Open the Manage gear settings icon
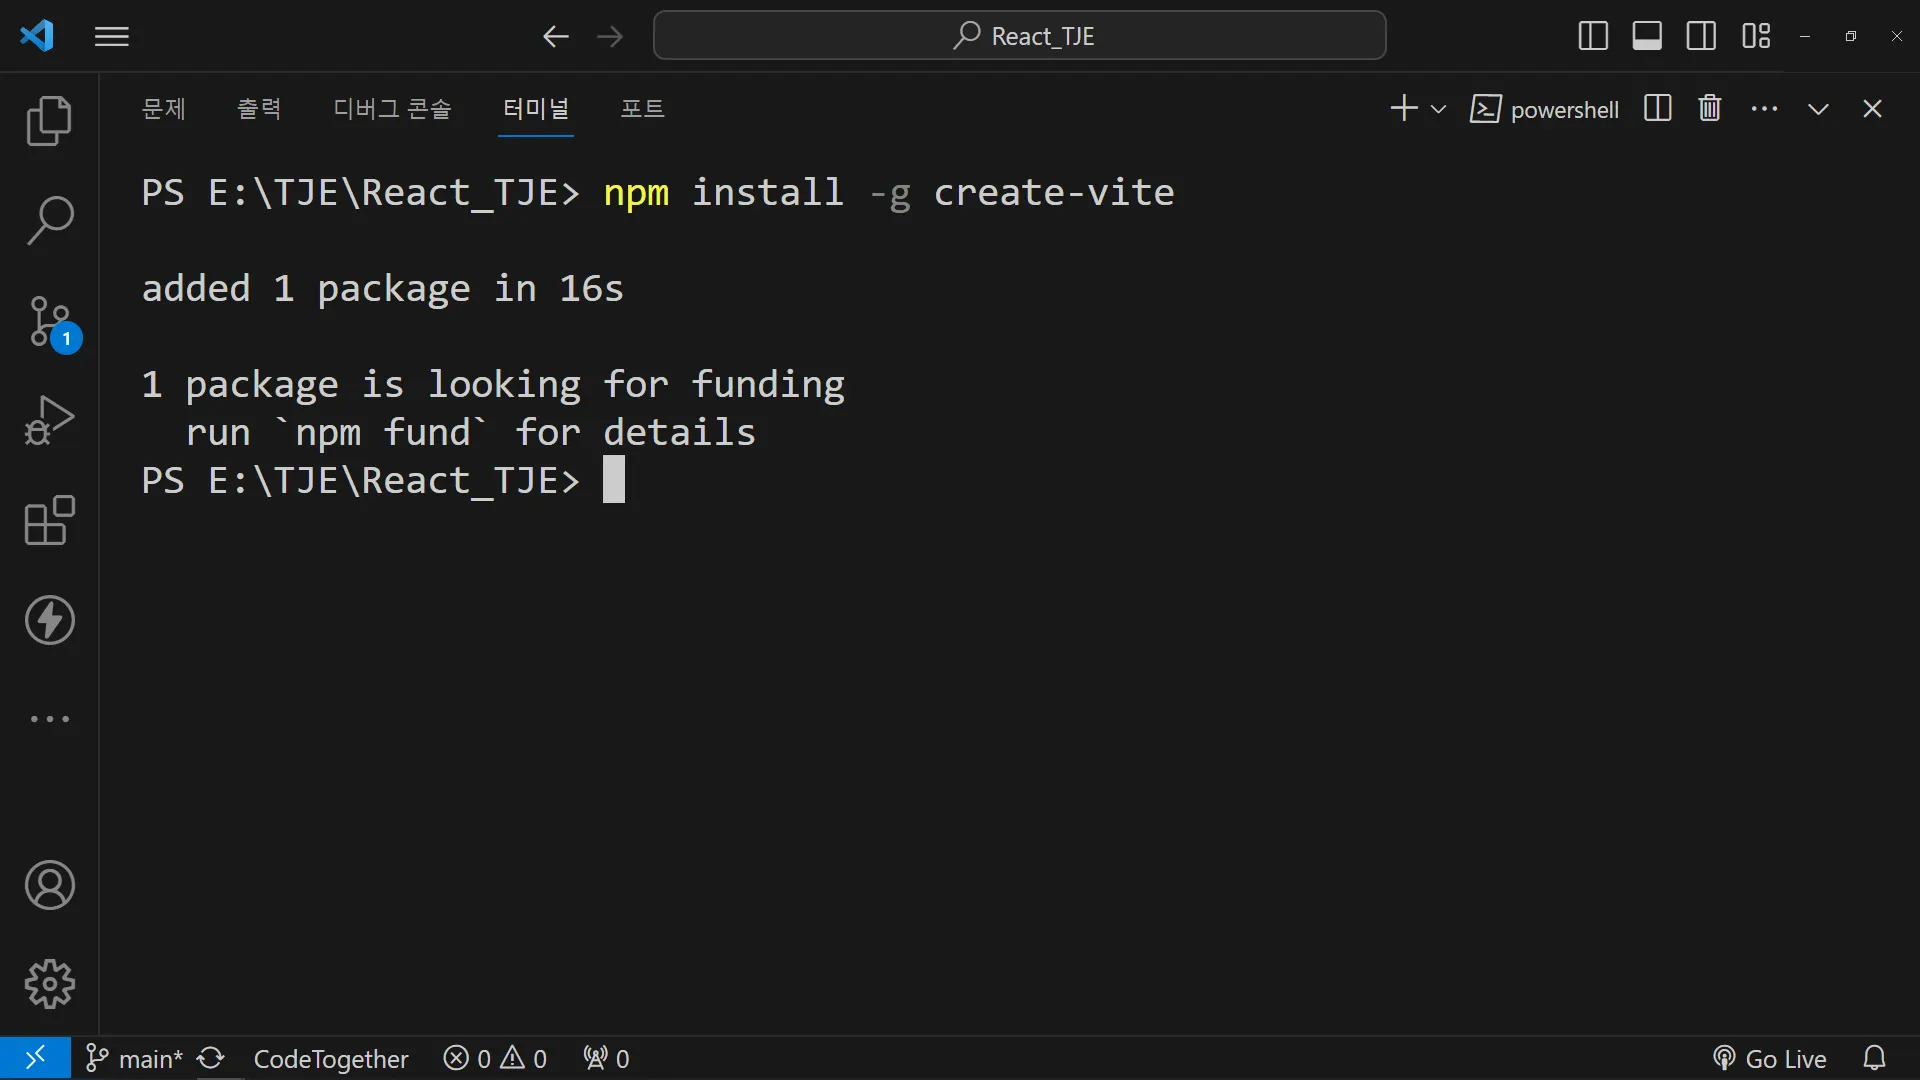The height and width of the screenshot is (1080, 1920). pos(49,985)
